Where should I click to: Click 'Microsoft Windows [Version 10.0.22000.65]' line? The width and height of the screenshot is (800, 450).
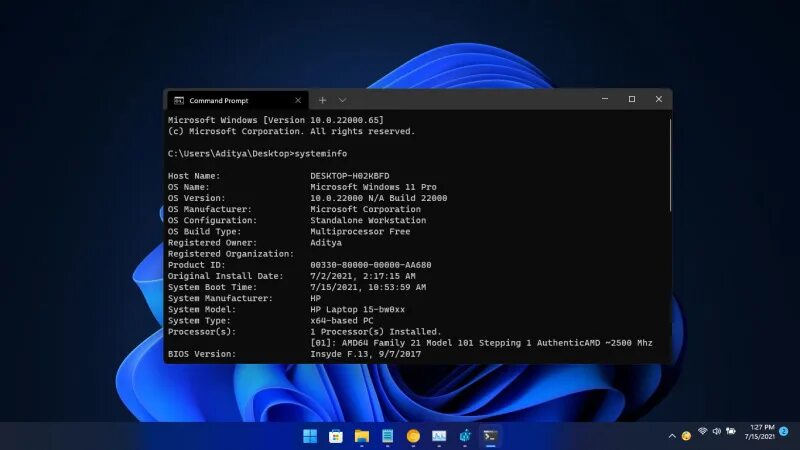point(276,120)
